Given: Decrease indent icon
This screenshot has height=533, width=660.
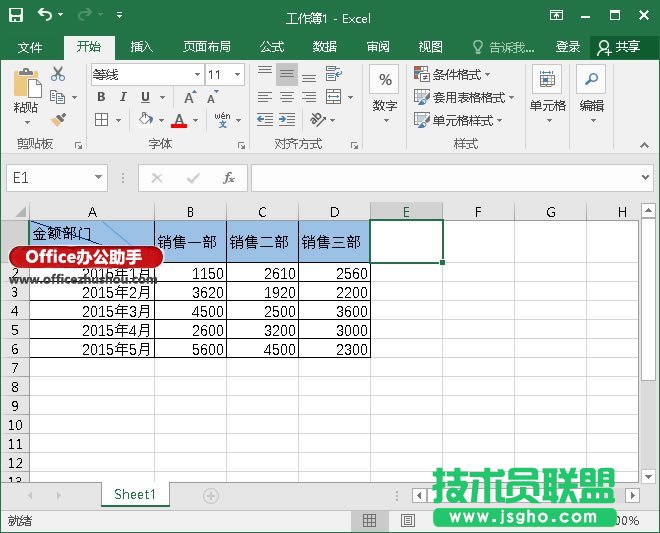Looking at the screenshot, I should (x=265, y=120).
